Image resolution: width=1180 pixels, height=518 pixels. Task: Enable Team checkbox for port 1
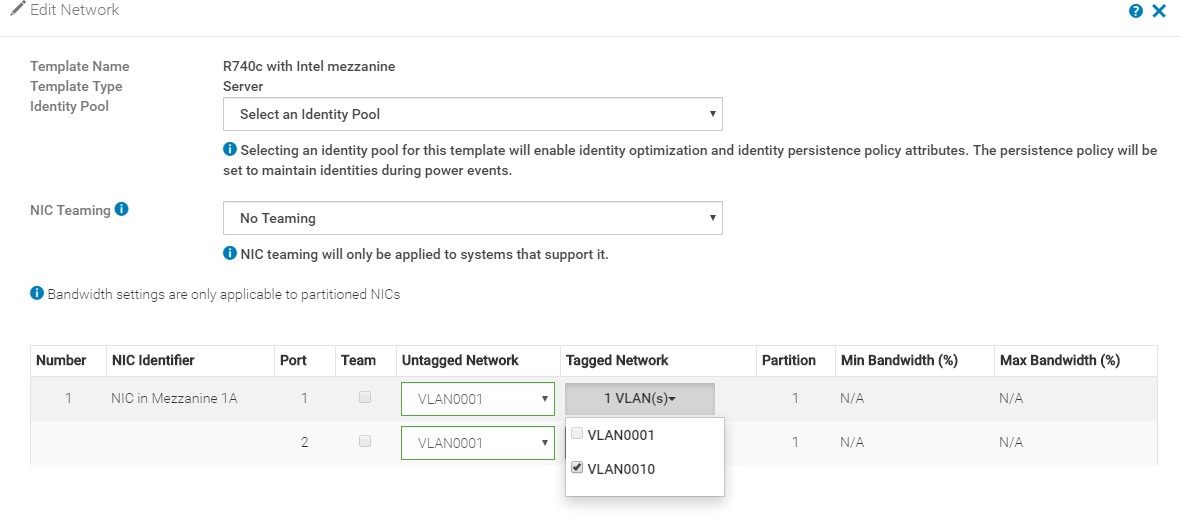click(365, 398)
